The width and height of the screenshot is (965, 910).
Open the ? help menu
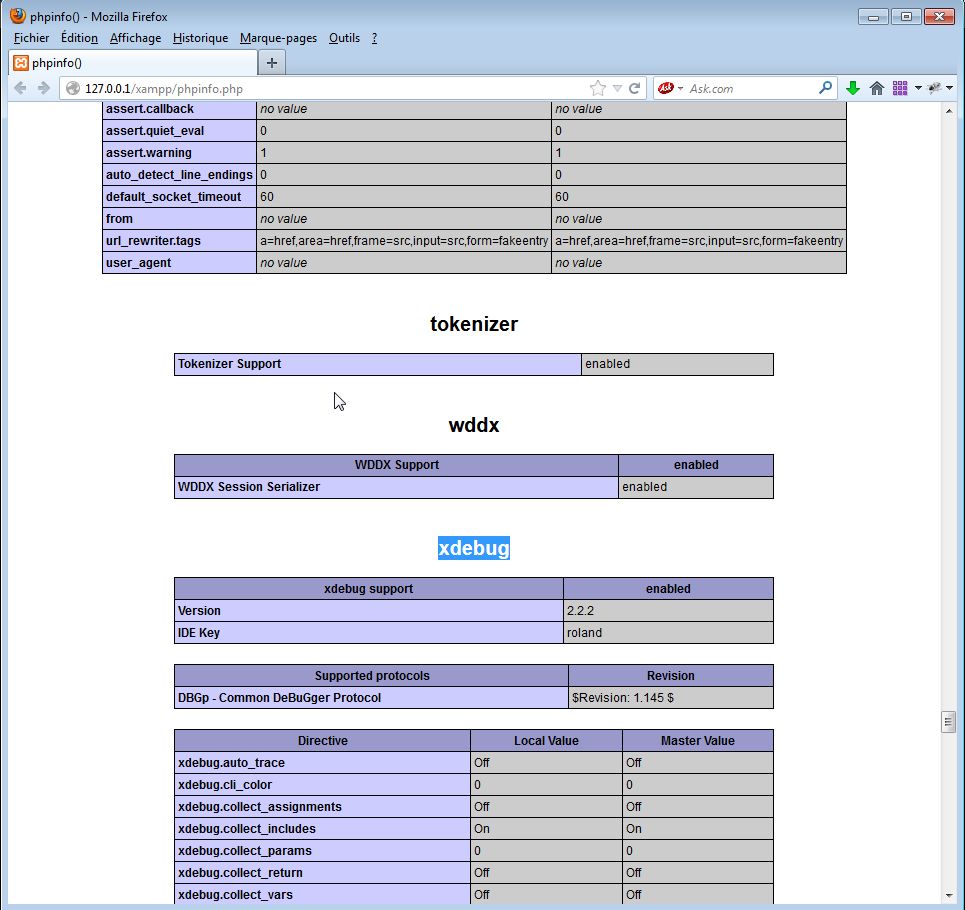click(374, 38)
